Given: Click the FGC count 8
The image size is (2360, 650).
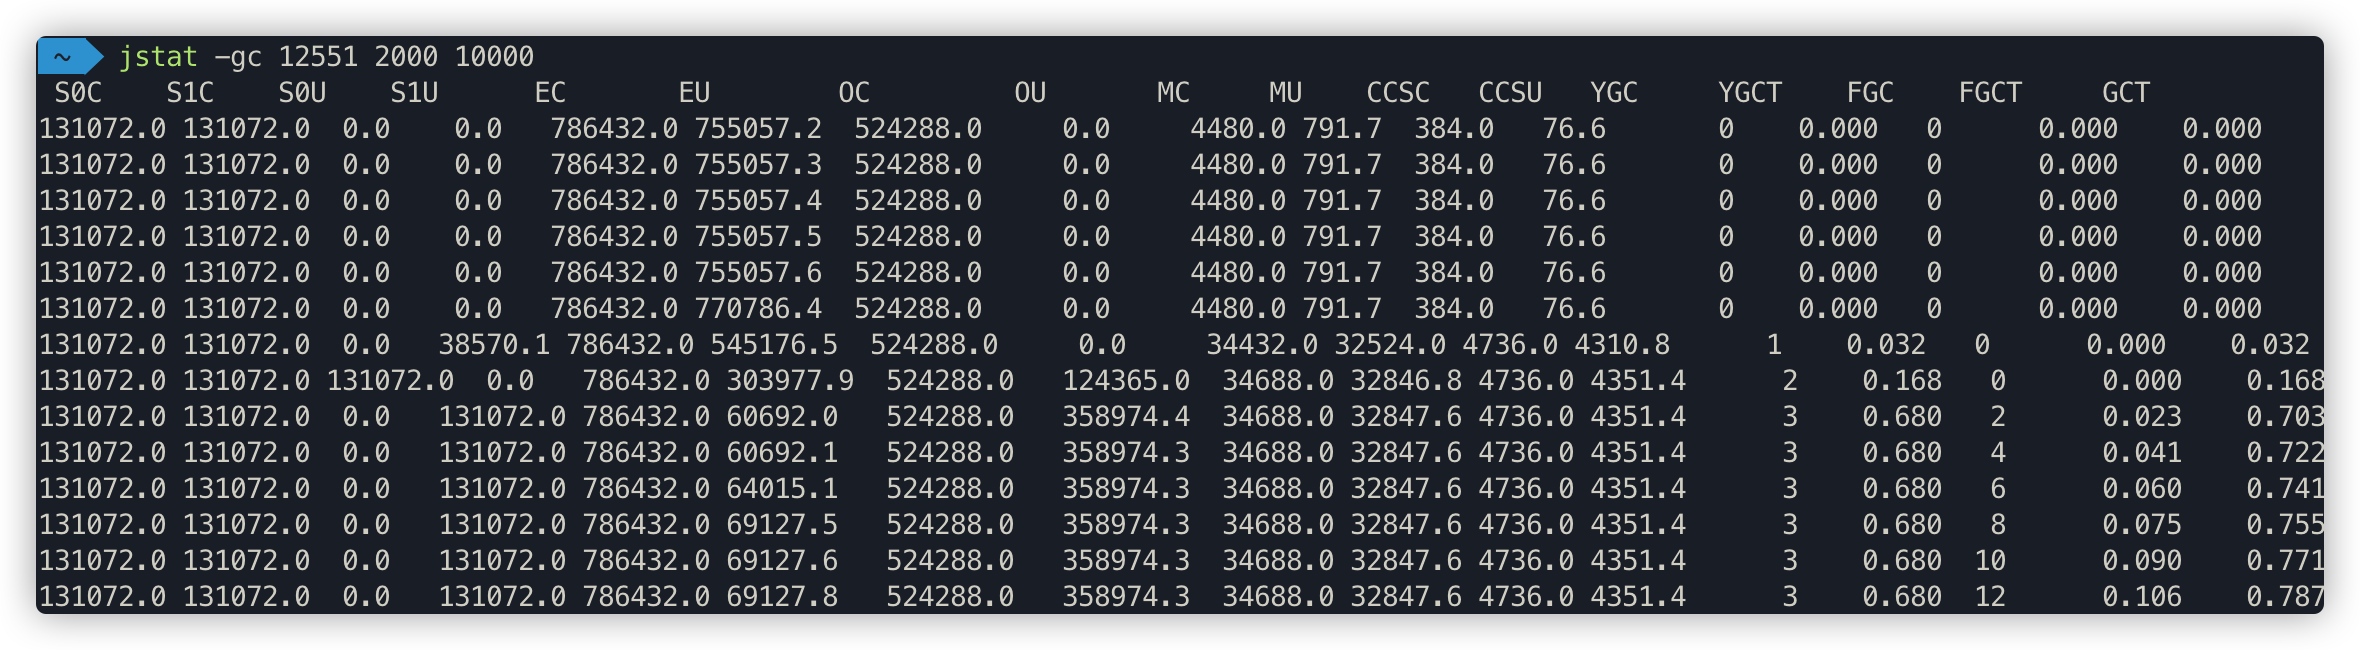Looking at the screenshot, I should (x=1998, y=525).
